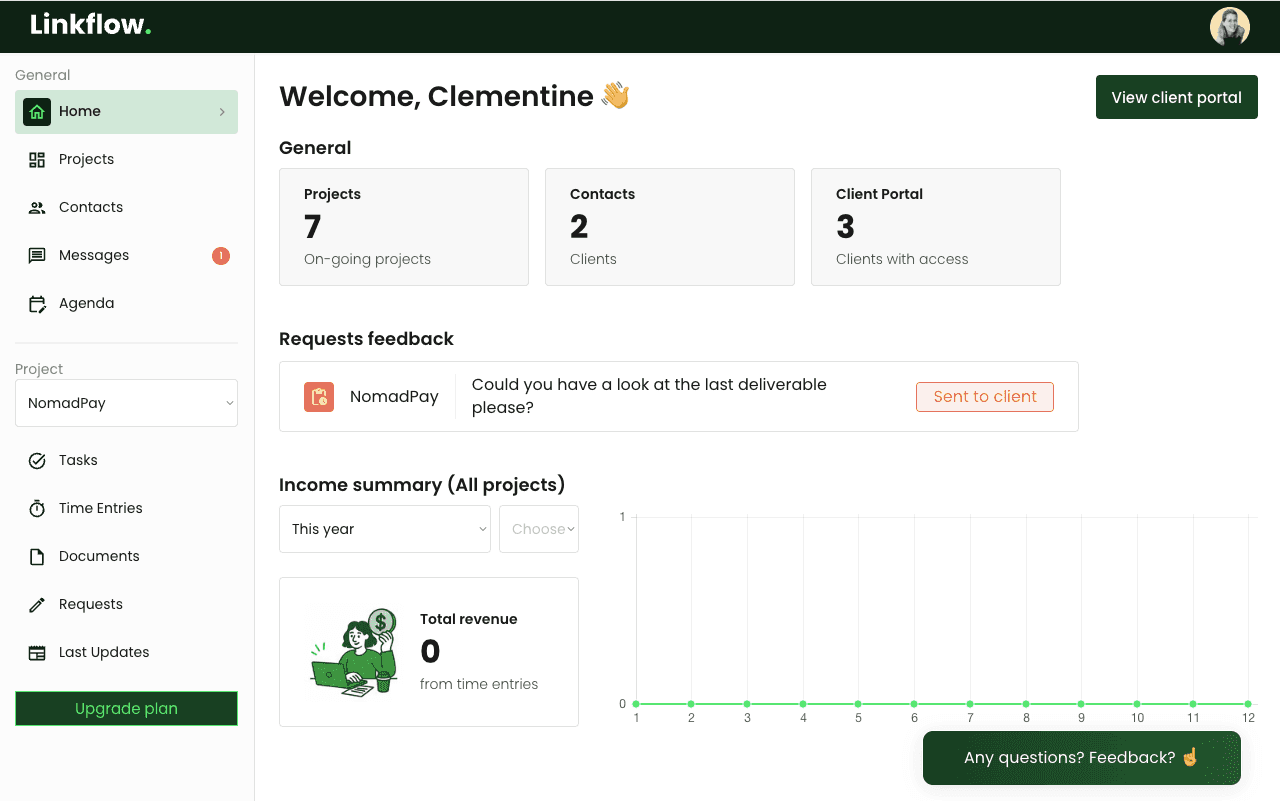This screenshot has width=1280, height=801.
Task: Select Documents in the sidebar
Action: point(126,557)
